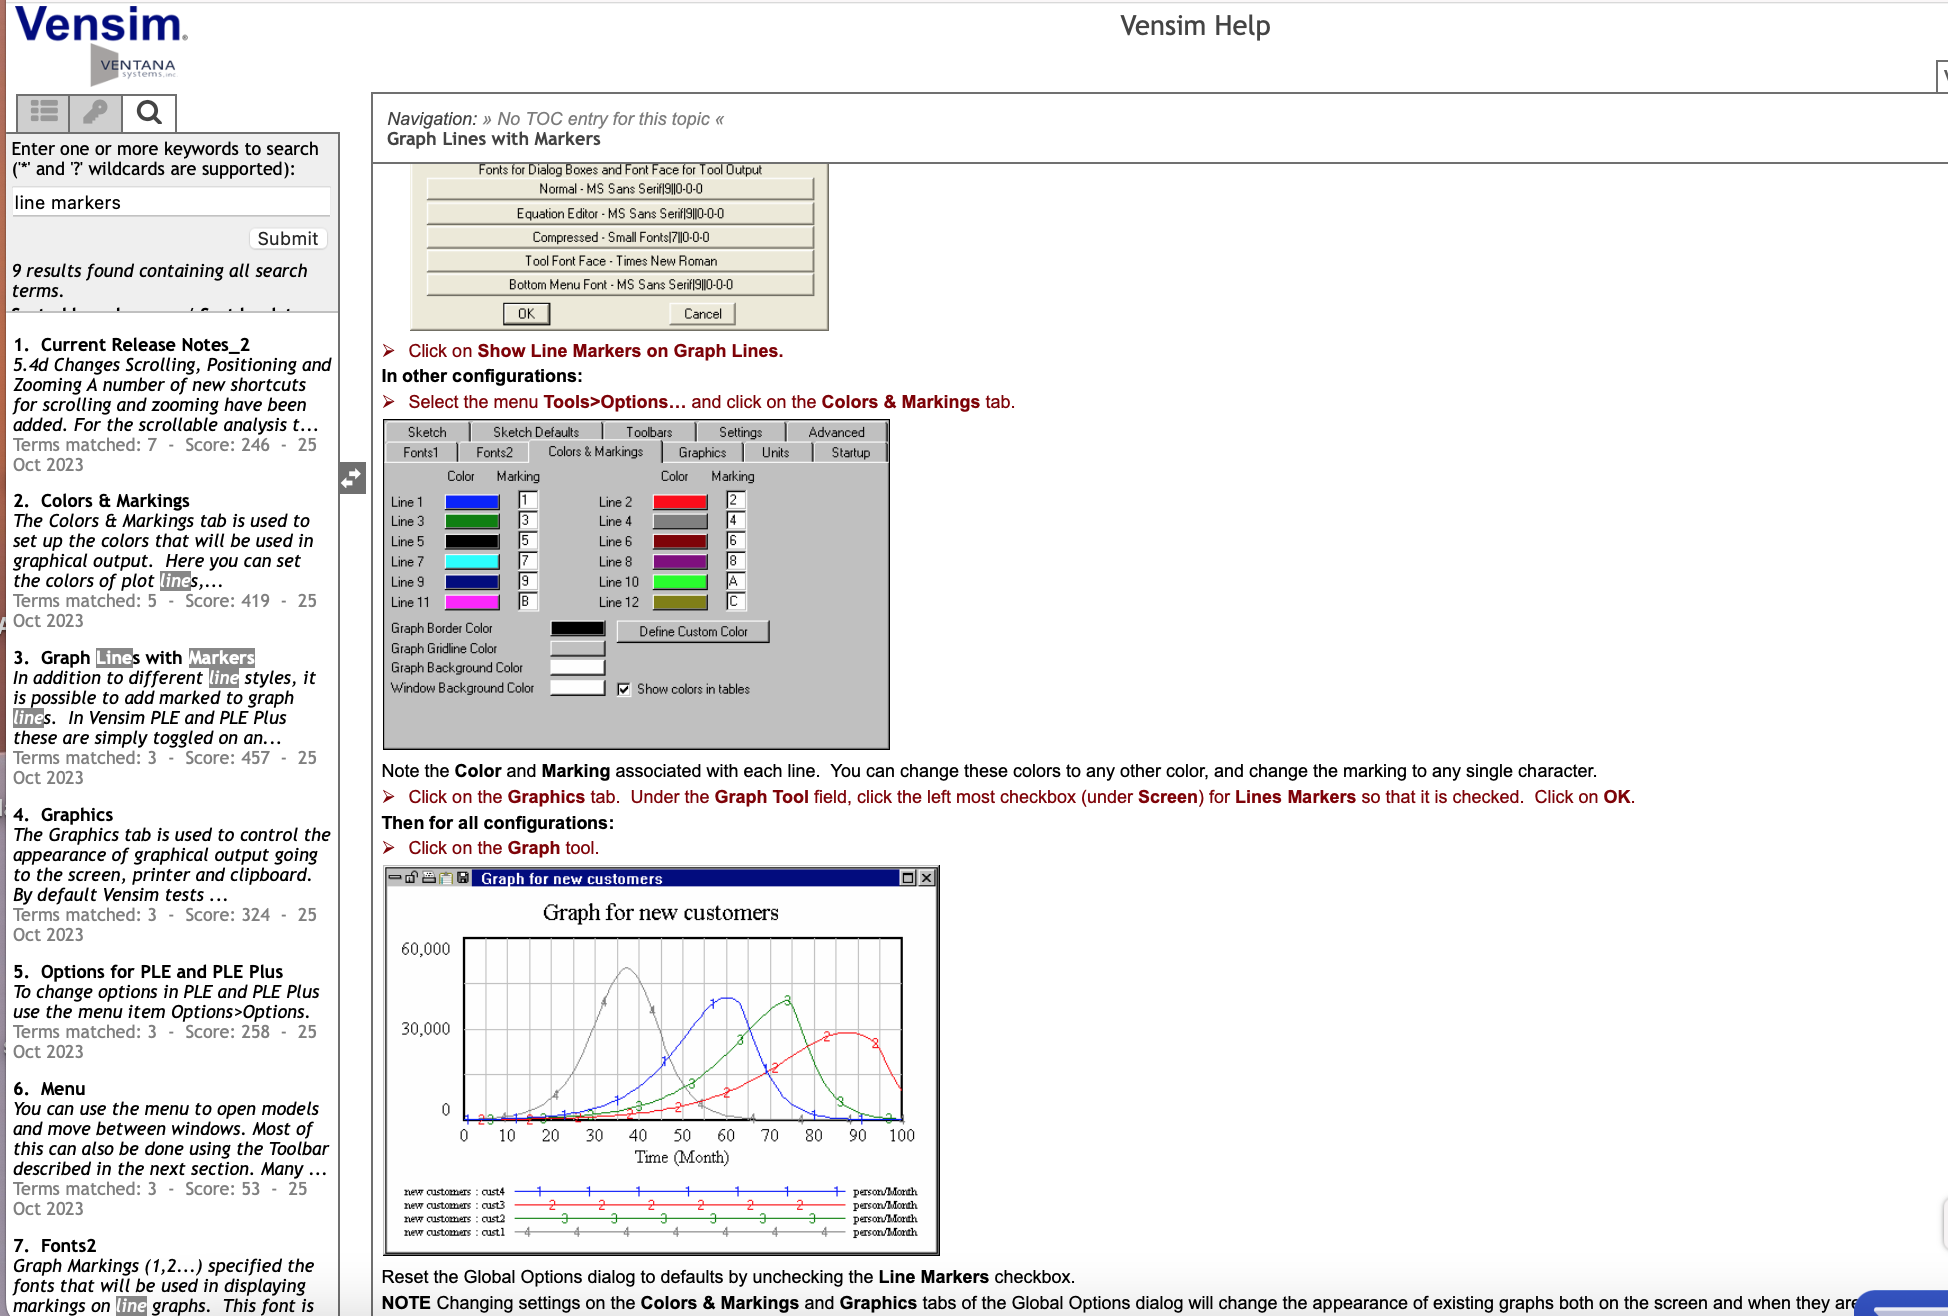The height and width of the screenshot is (1316, 1948).
Task: Click the Key/Index icon in sidebar
Action: [94, 112]
